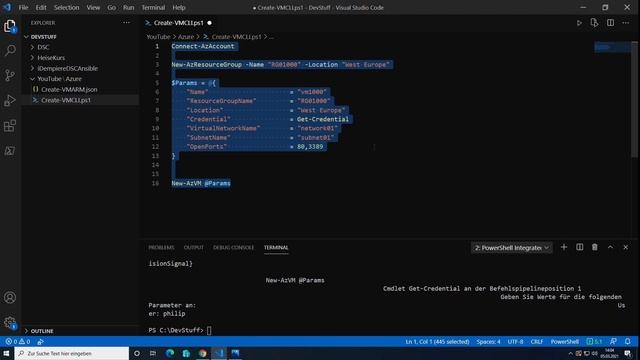Collapse the DEVSTUFF root folder
This screenshot has width=640, height=360.
click(x=81, y=37)
